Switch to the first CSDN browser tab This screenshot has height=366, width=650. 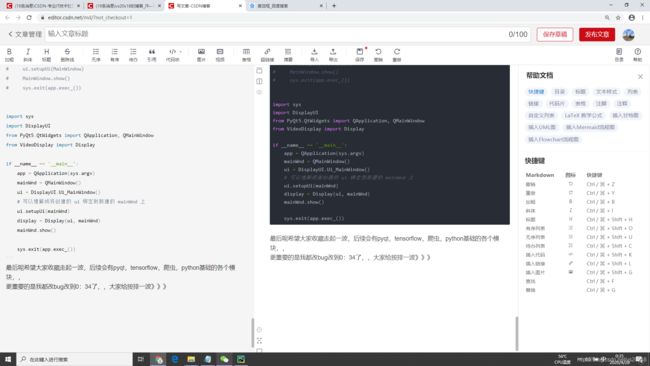coord(43,6)
